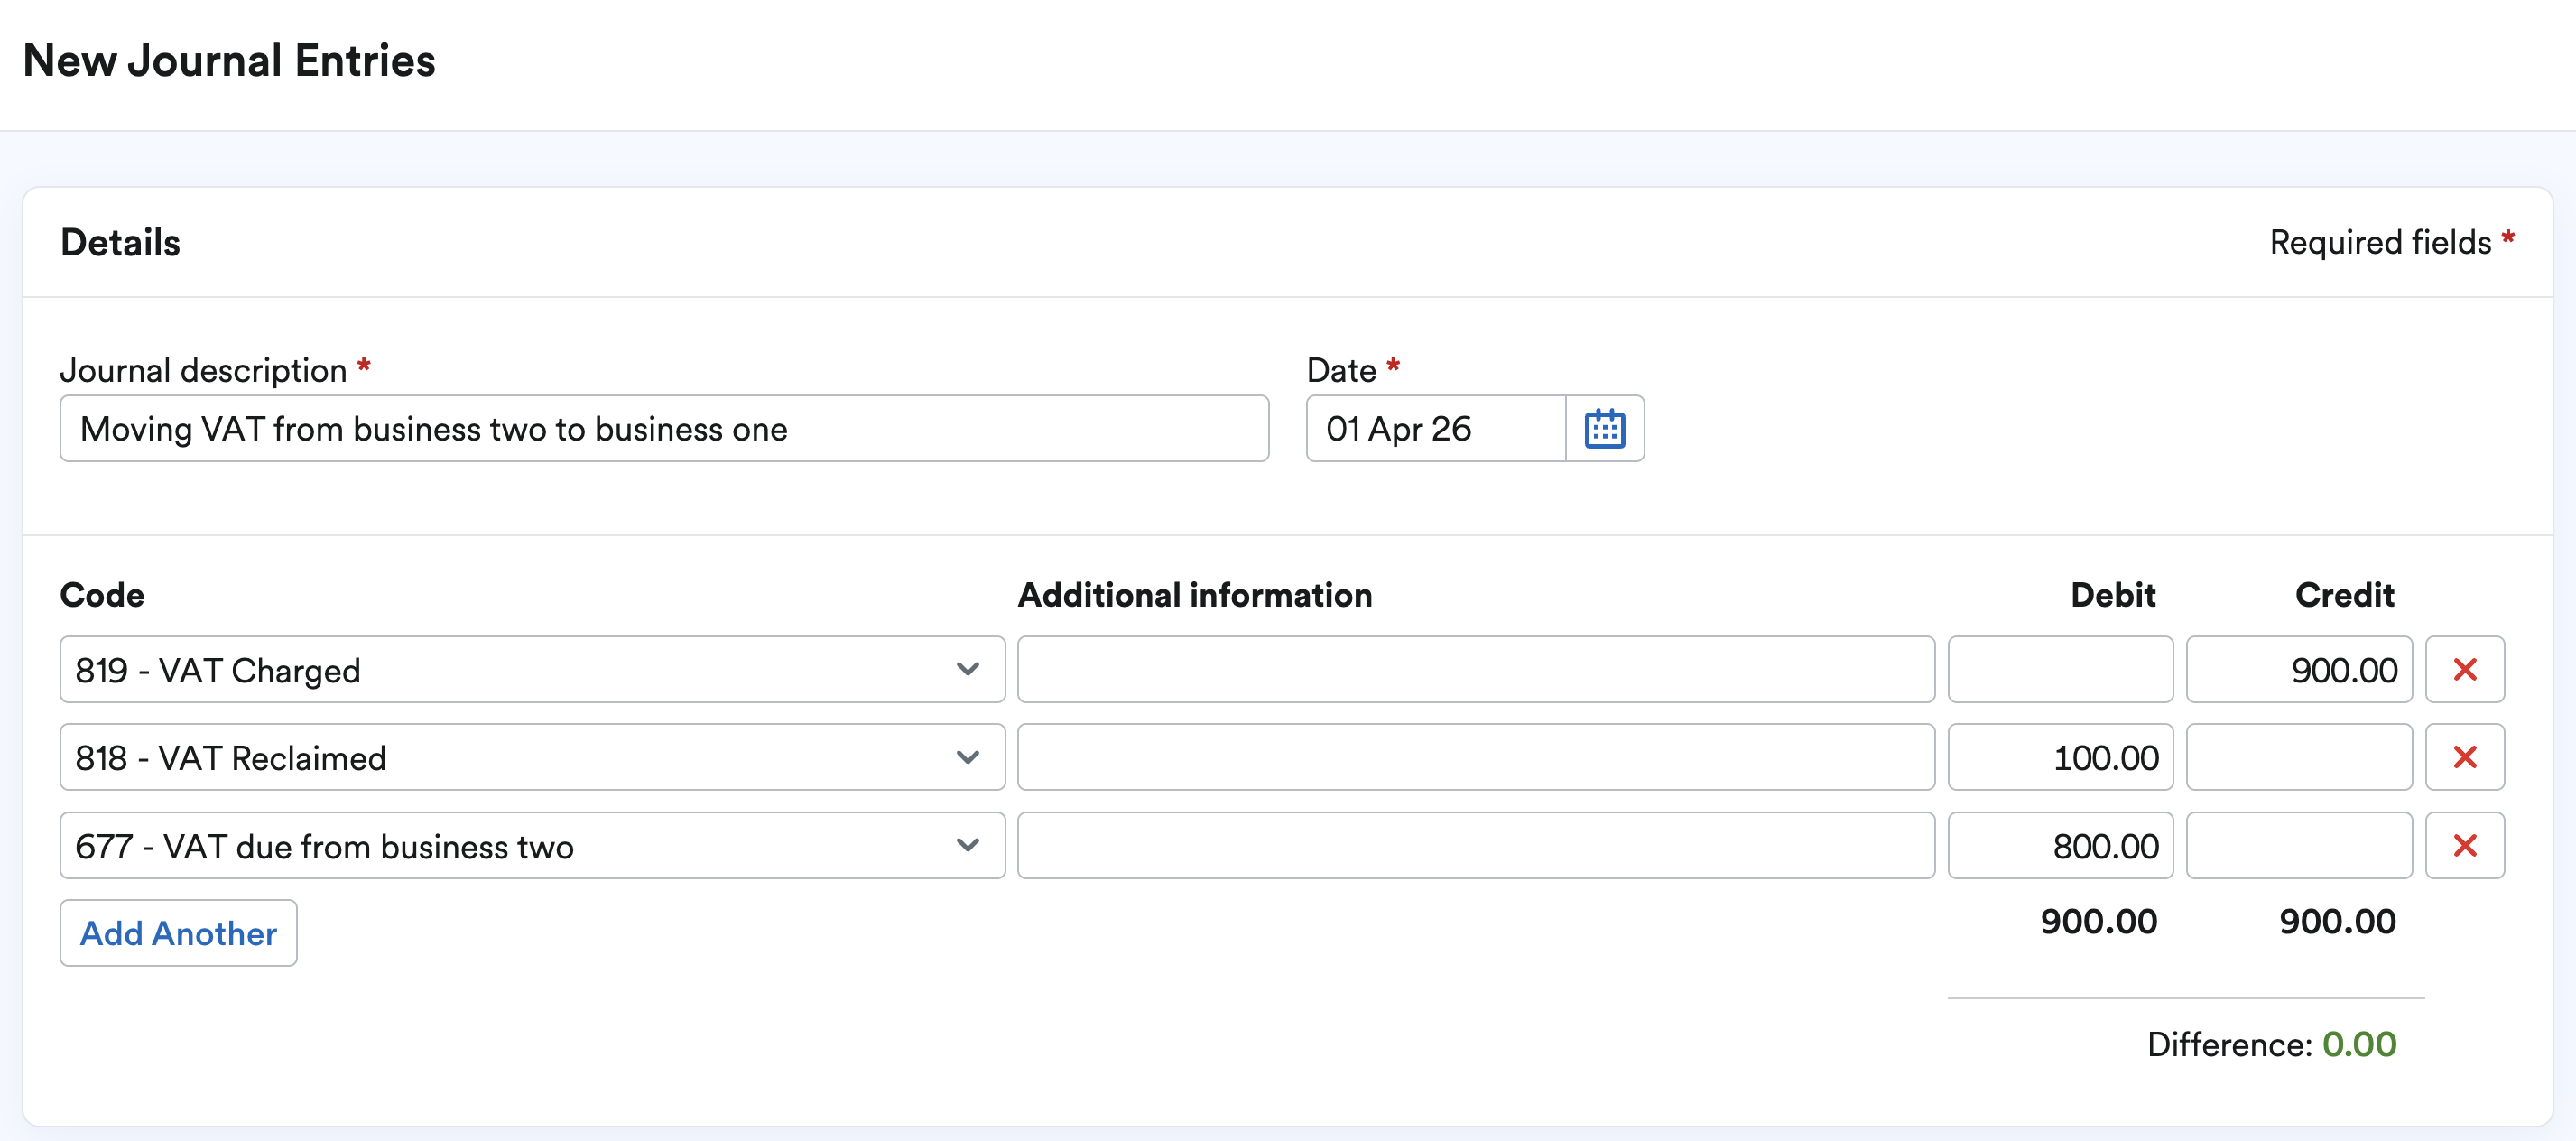Open the date picker calendar icon
This screenshot has height=1141, width=2576.
pos(1604,429)
